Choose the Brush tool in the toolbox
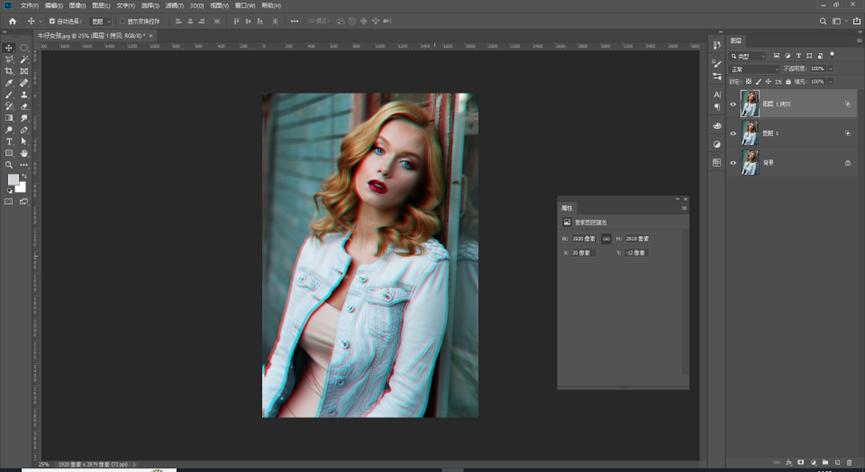Image resolution: width=865 pixels, height=472 pixels. point(9,95)
